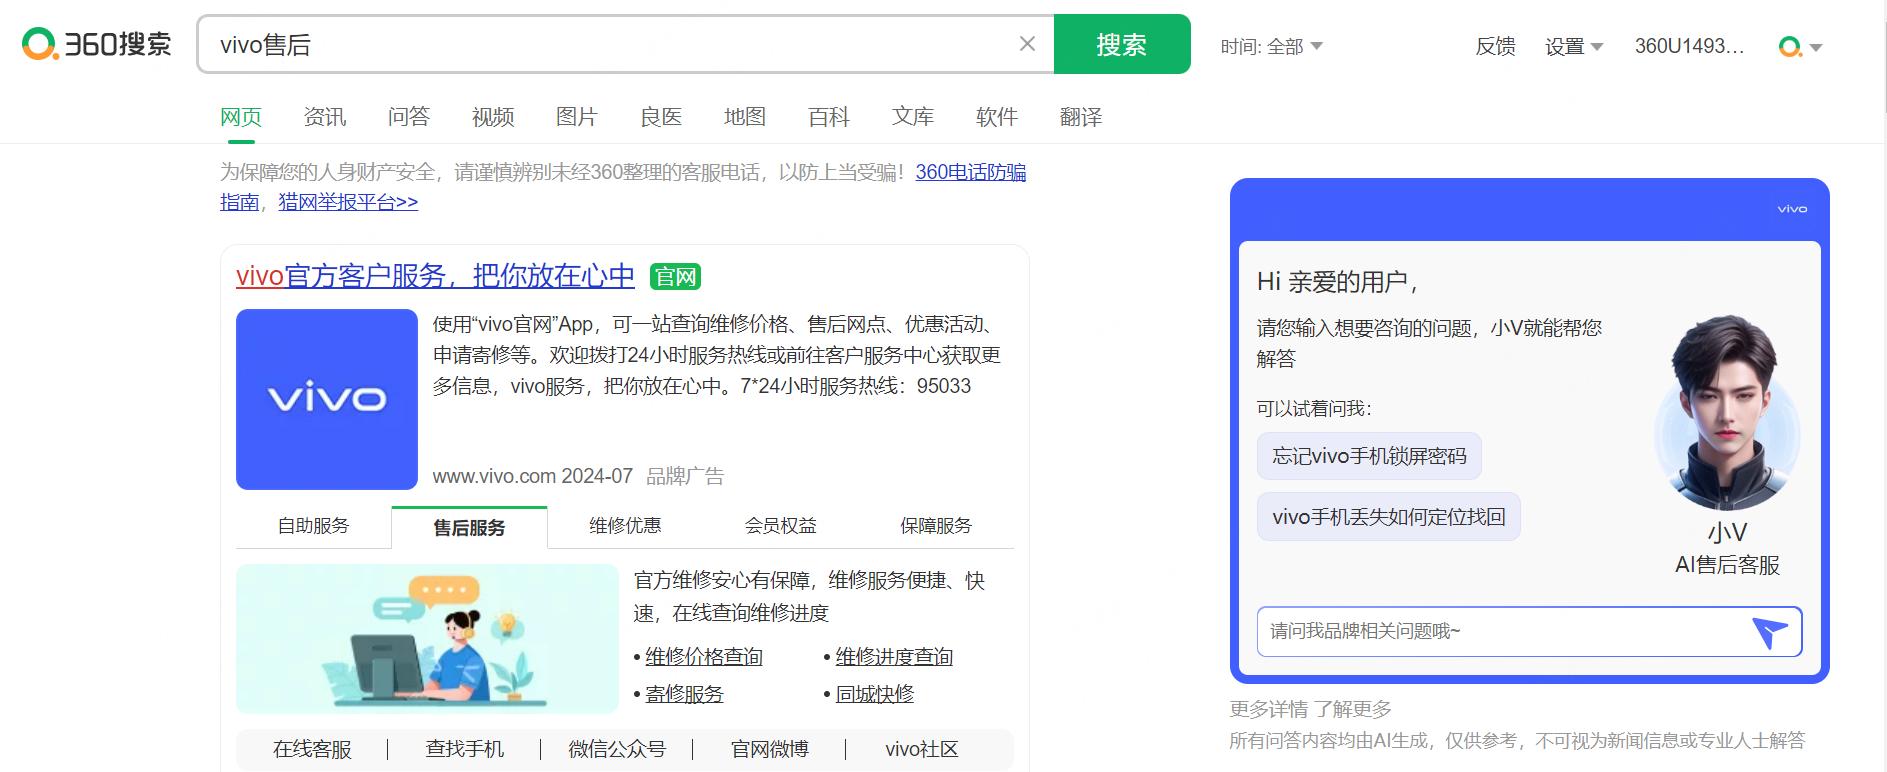Open the 图片 tab
Screen dimensions: 1887x772
(x=577, y=117)
